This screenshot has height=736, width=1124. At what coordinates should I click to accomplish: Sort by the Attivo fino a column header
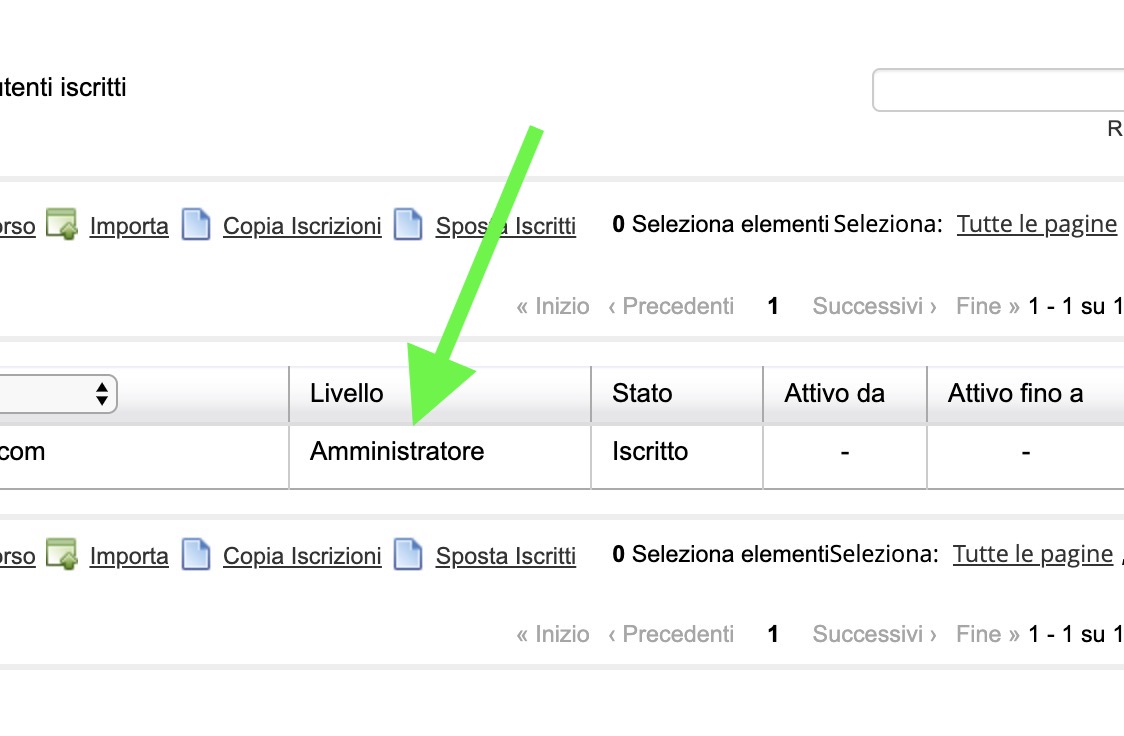tap(1015, 393)
